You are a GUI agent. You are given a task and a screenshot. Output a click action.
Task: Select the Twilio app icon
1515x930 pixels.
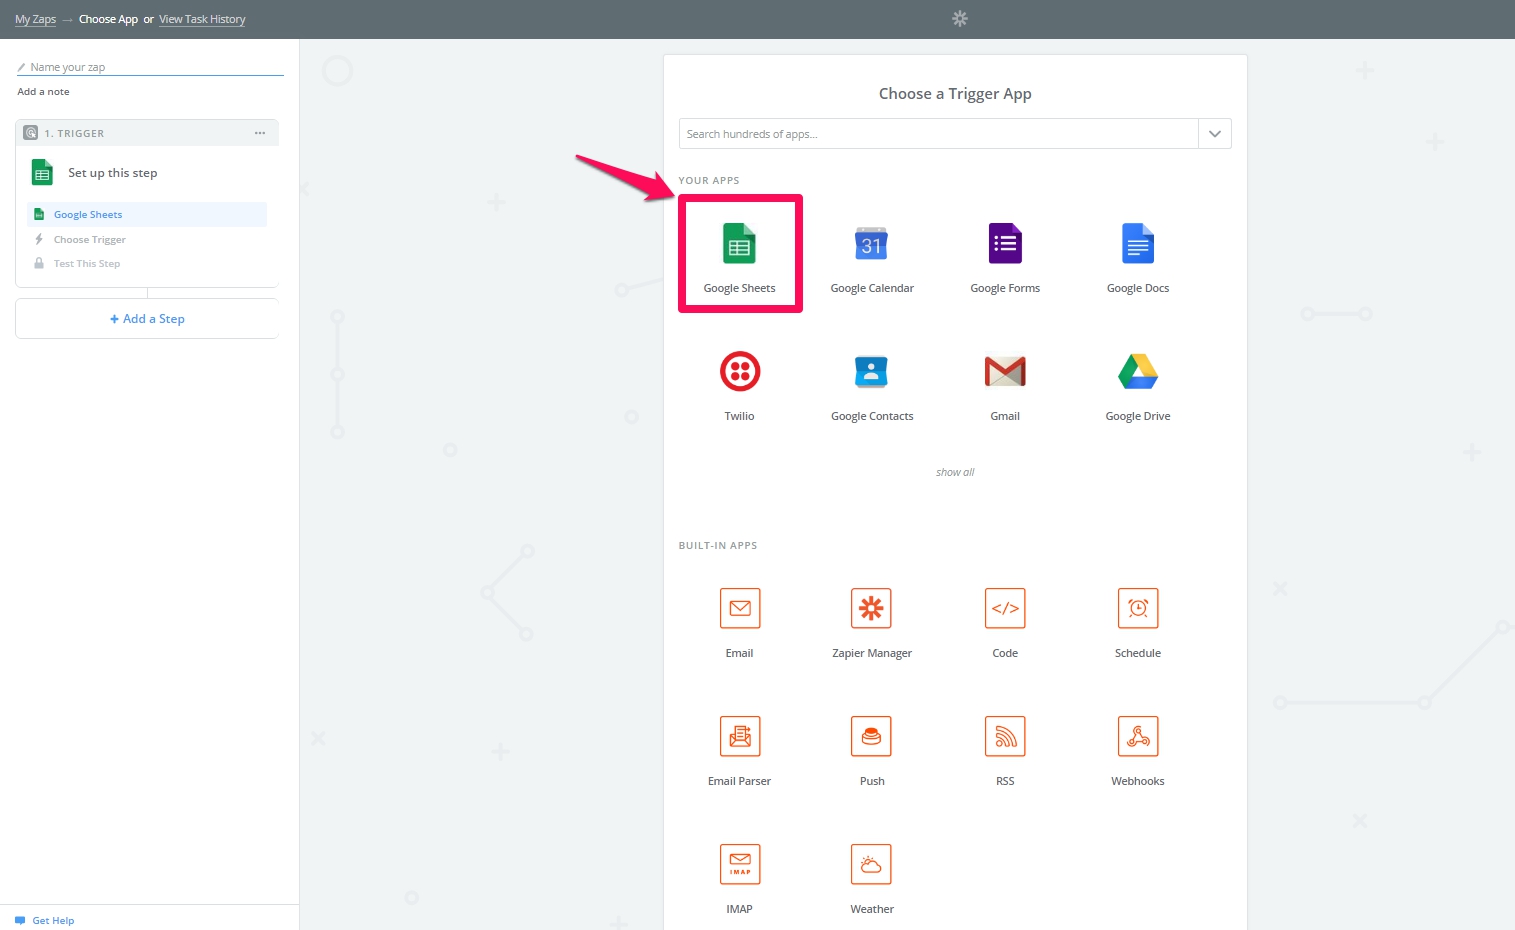pos(739,372)
